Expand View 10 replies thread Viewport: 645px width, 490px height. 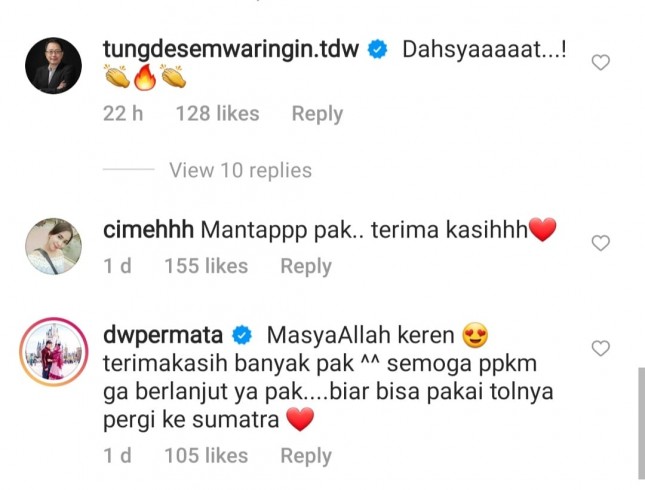[240, 170]
